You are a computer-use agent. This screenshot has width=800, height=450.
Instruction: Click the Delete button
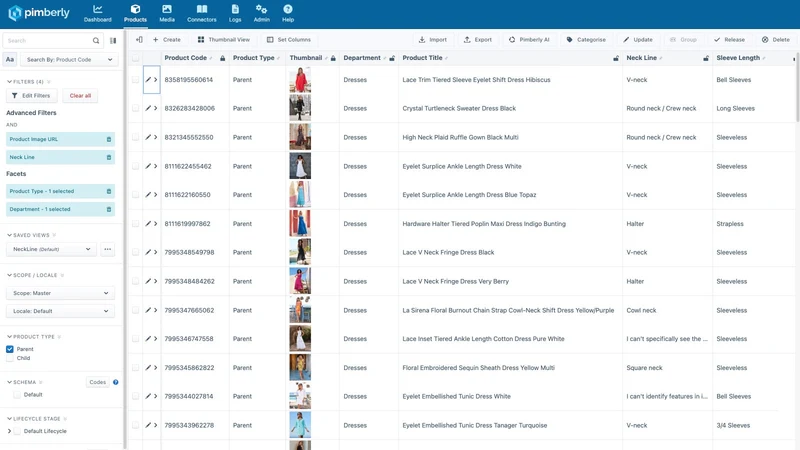pyautogui.click(x=776, y=39)
